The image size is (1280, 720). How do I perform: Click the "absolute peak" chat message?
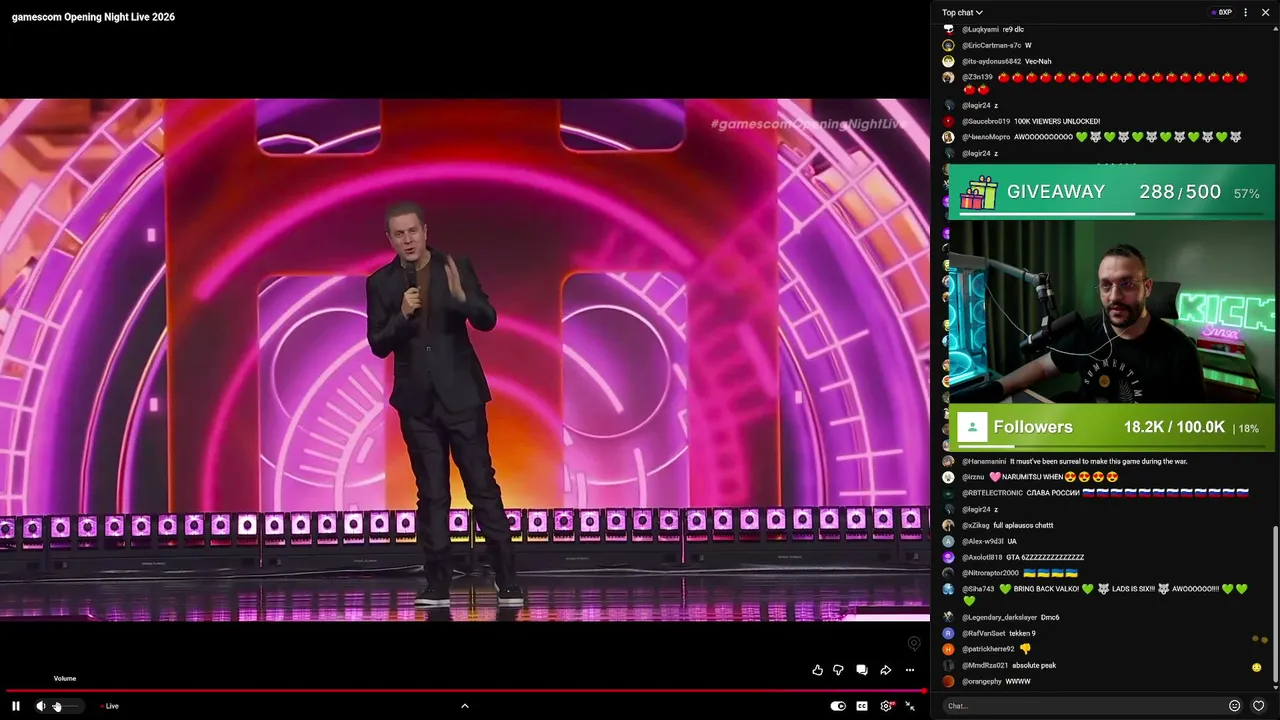pyautogui.click(x=1034, y=665)
